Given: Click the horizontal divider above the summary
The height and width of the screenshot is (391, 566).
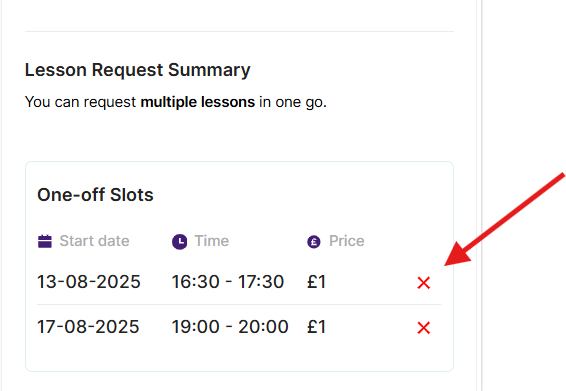Looking at the screenshot, I should pos(239,31).
